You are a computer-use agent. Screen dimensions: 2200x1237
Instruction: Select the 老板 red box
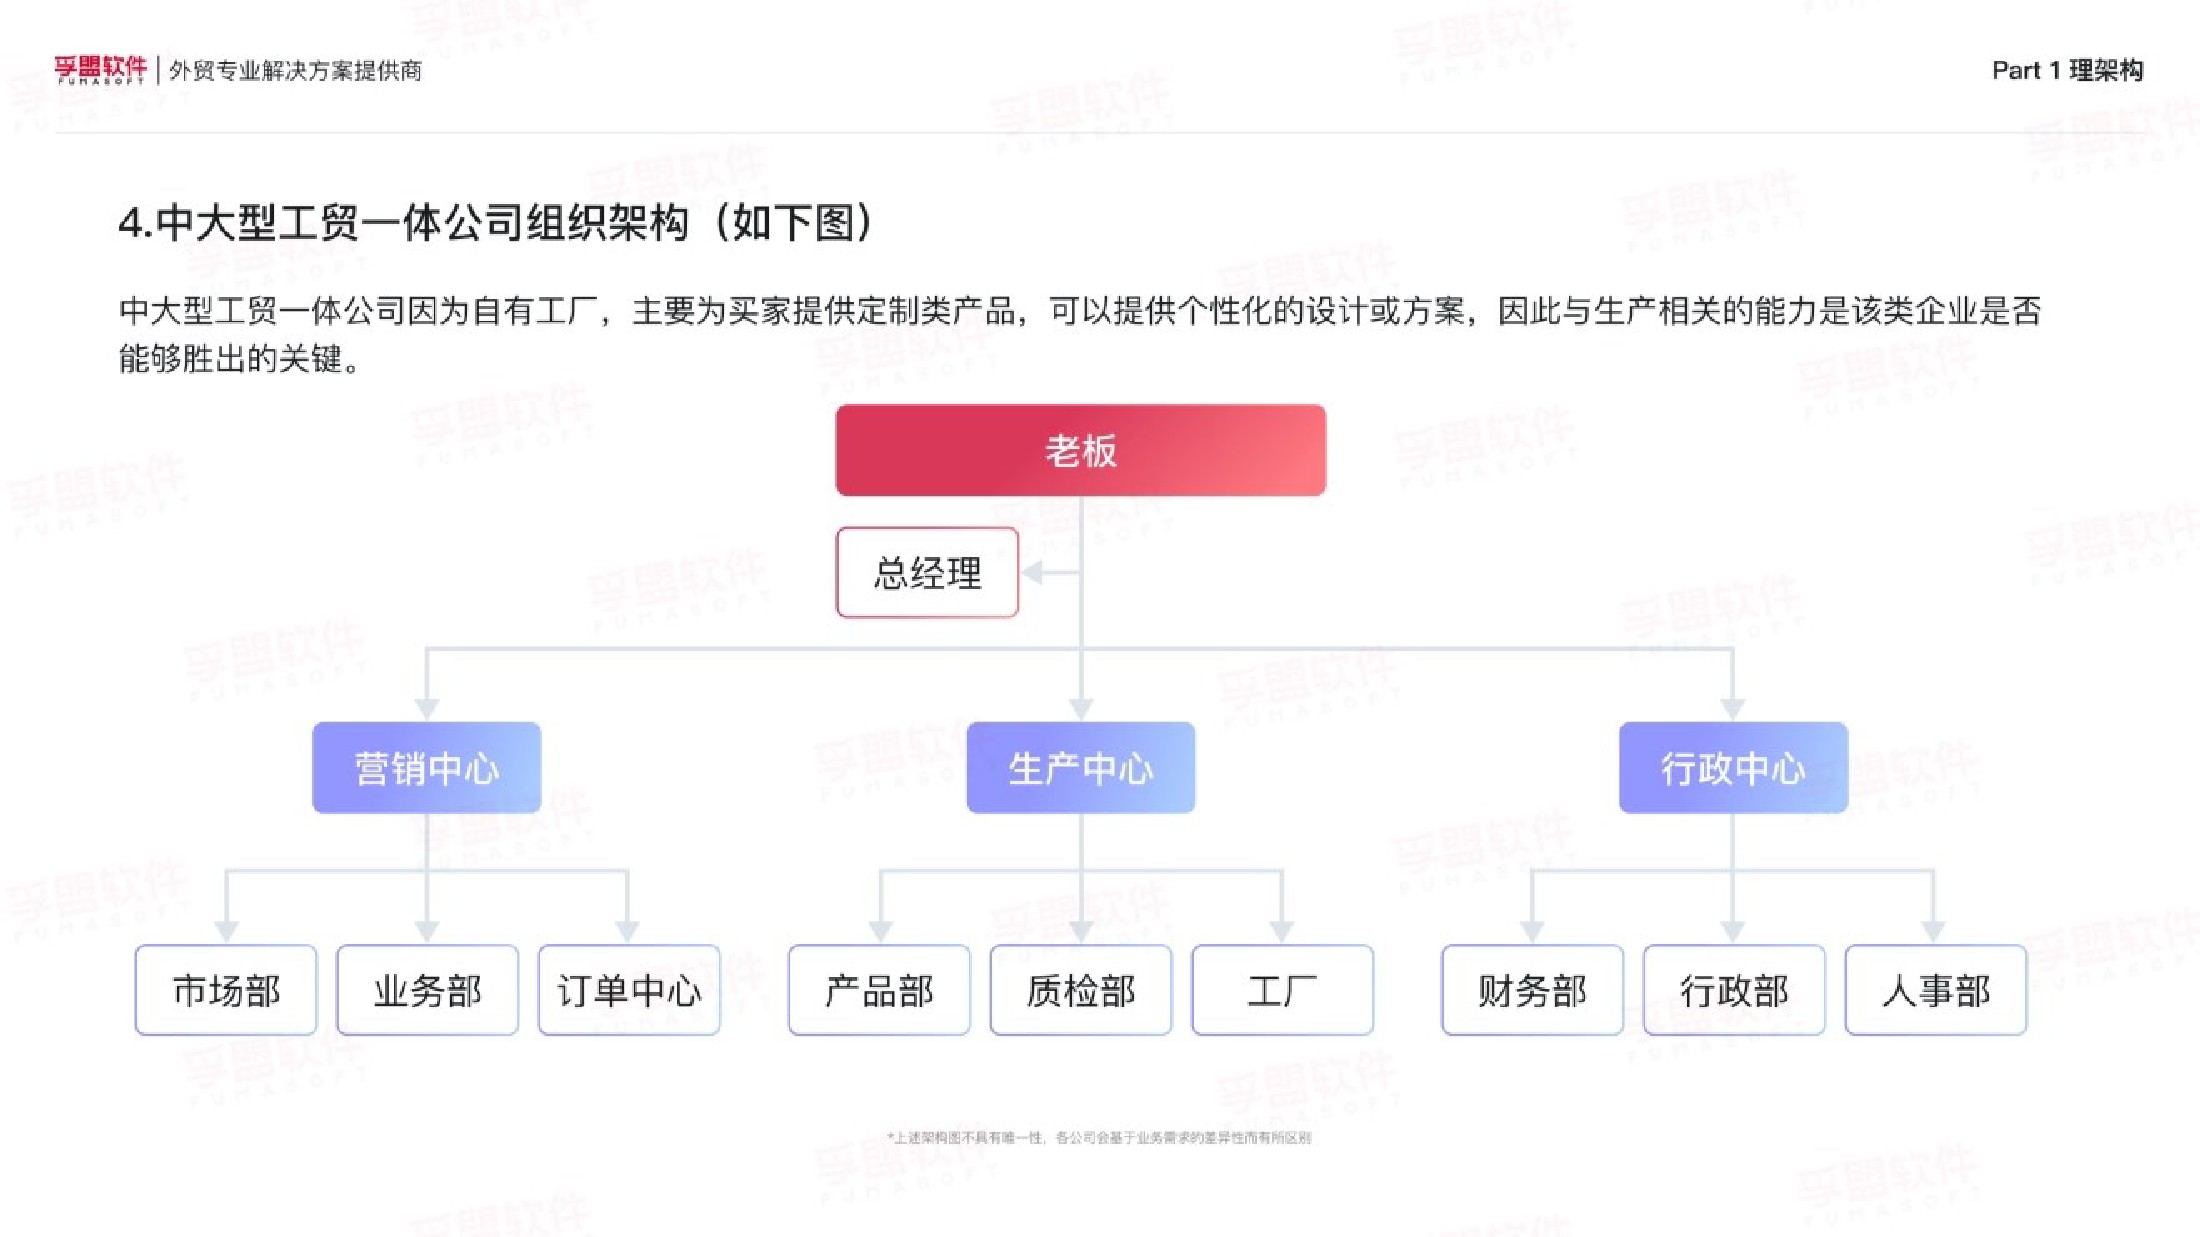1081,450
